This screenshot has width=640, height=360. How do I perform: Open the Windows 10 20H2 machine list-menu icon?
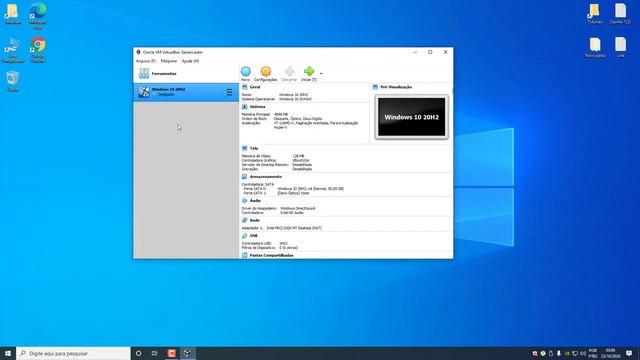coord(228,92)
